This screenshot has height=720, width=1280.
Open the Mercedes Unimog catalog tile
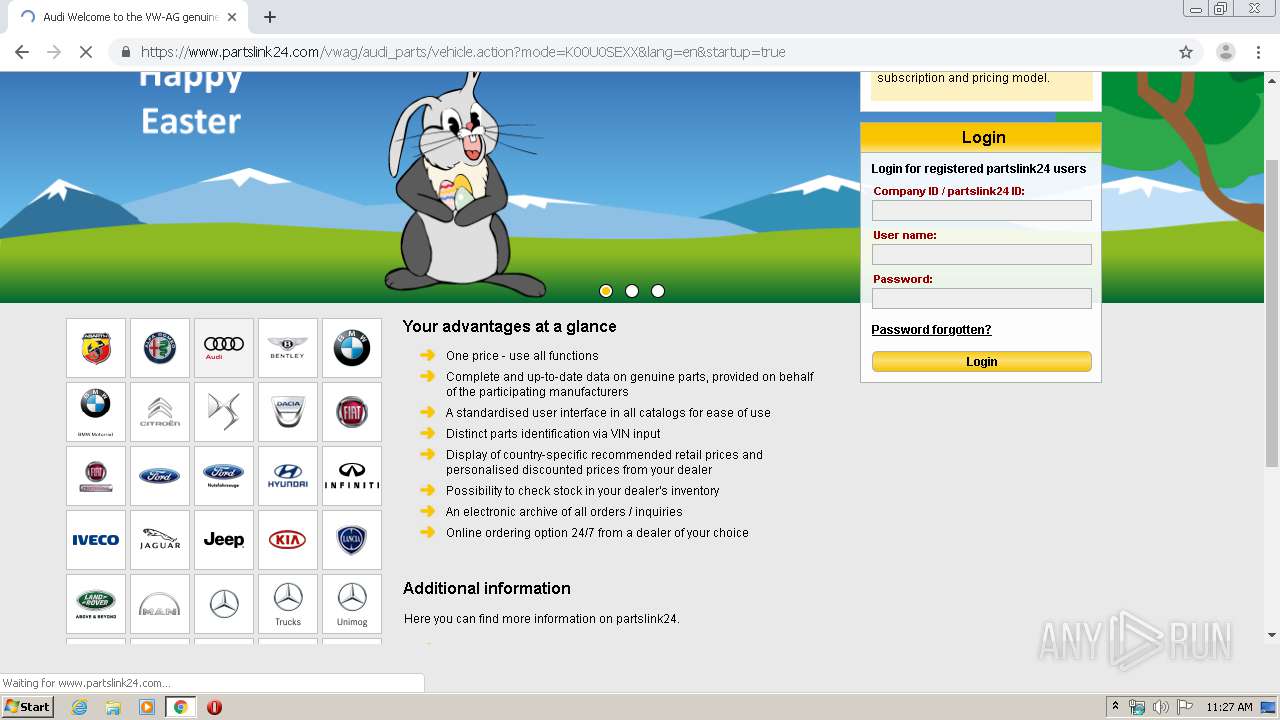[352, 604]
